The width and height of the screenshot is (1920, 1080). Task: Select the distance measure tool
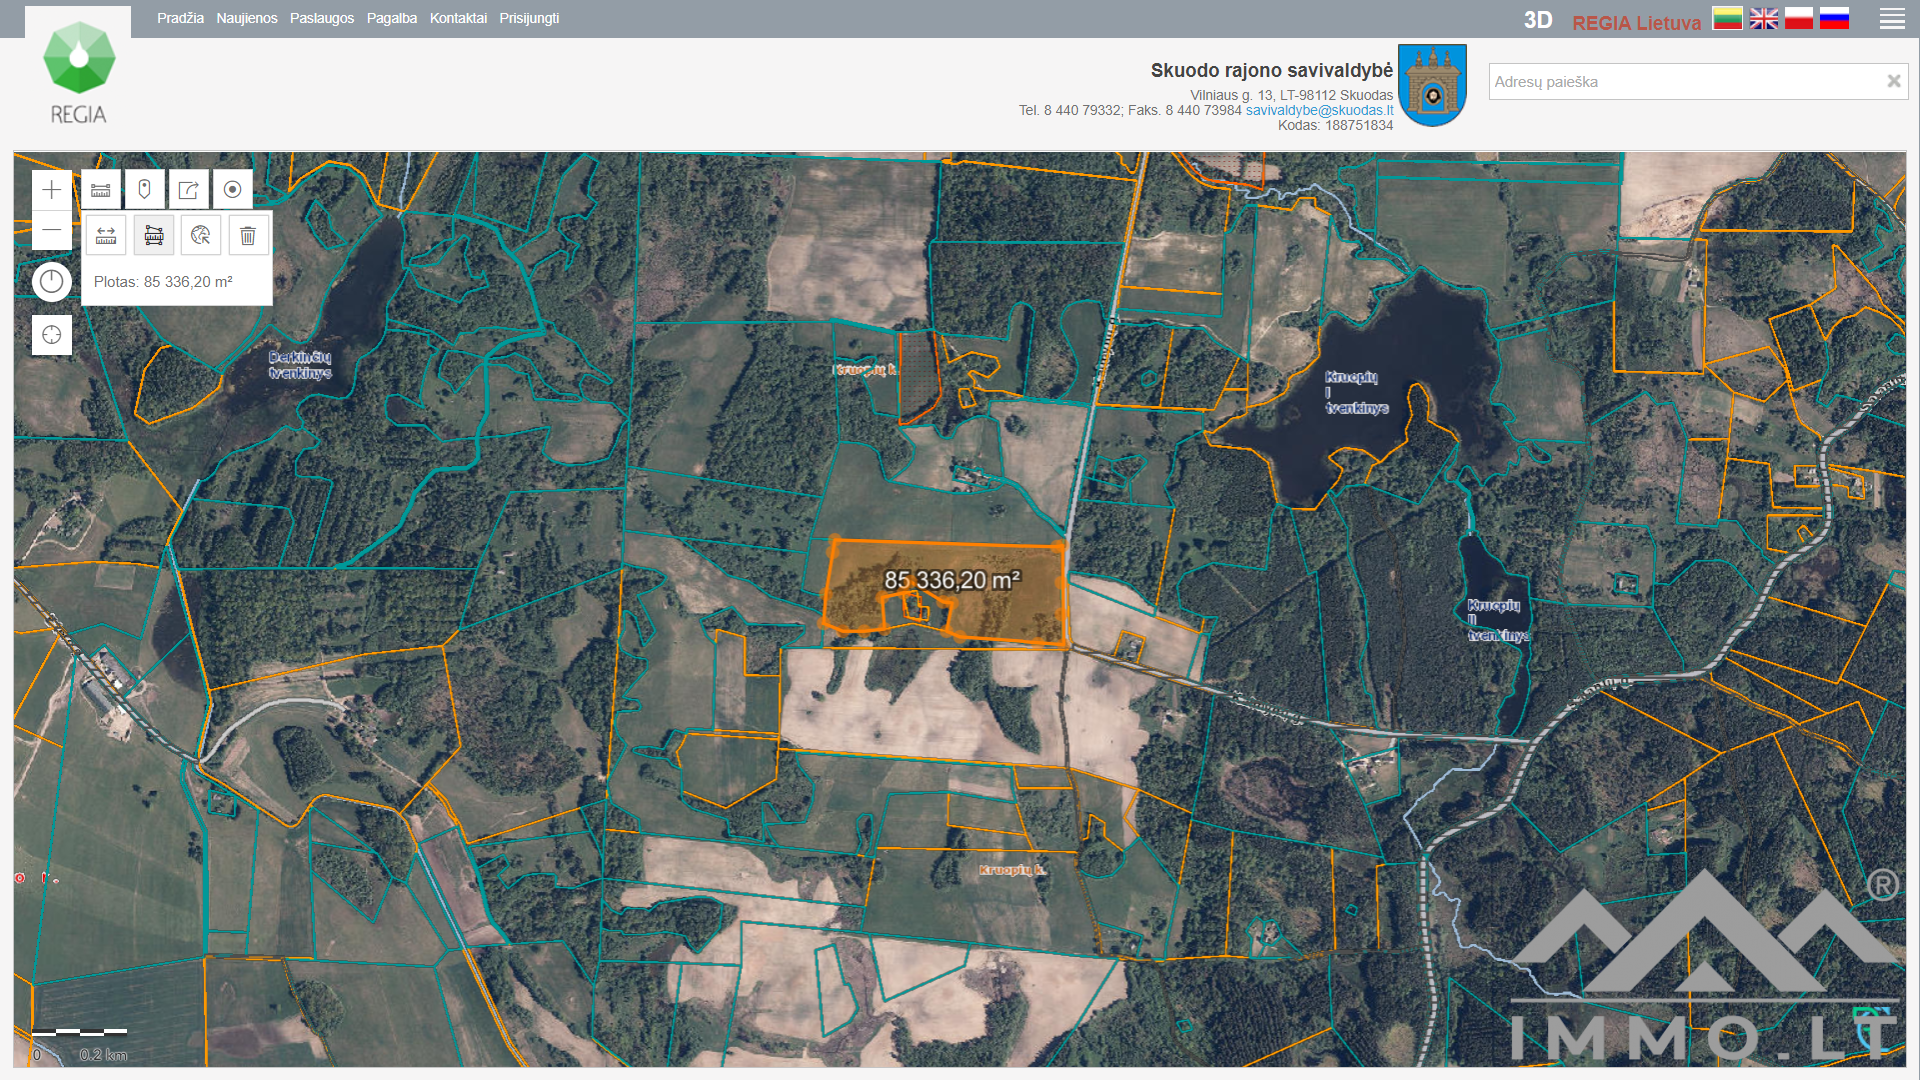click(x=106, y=236)
